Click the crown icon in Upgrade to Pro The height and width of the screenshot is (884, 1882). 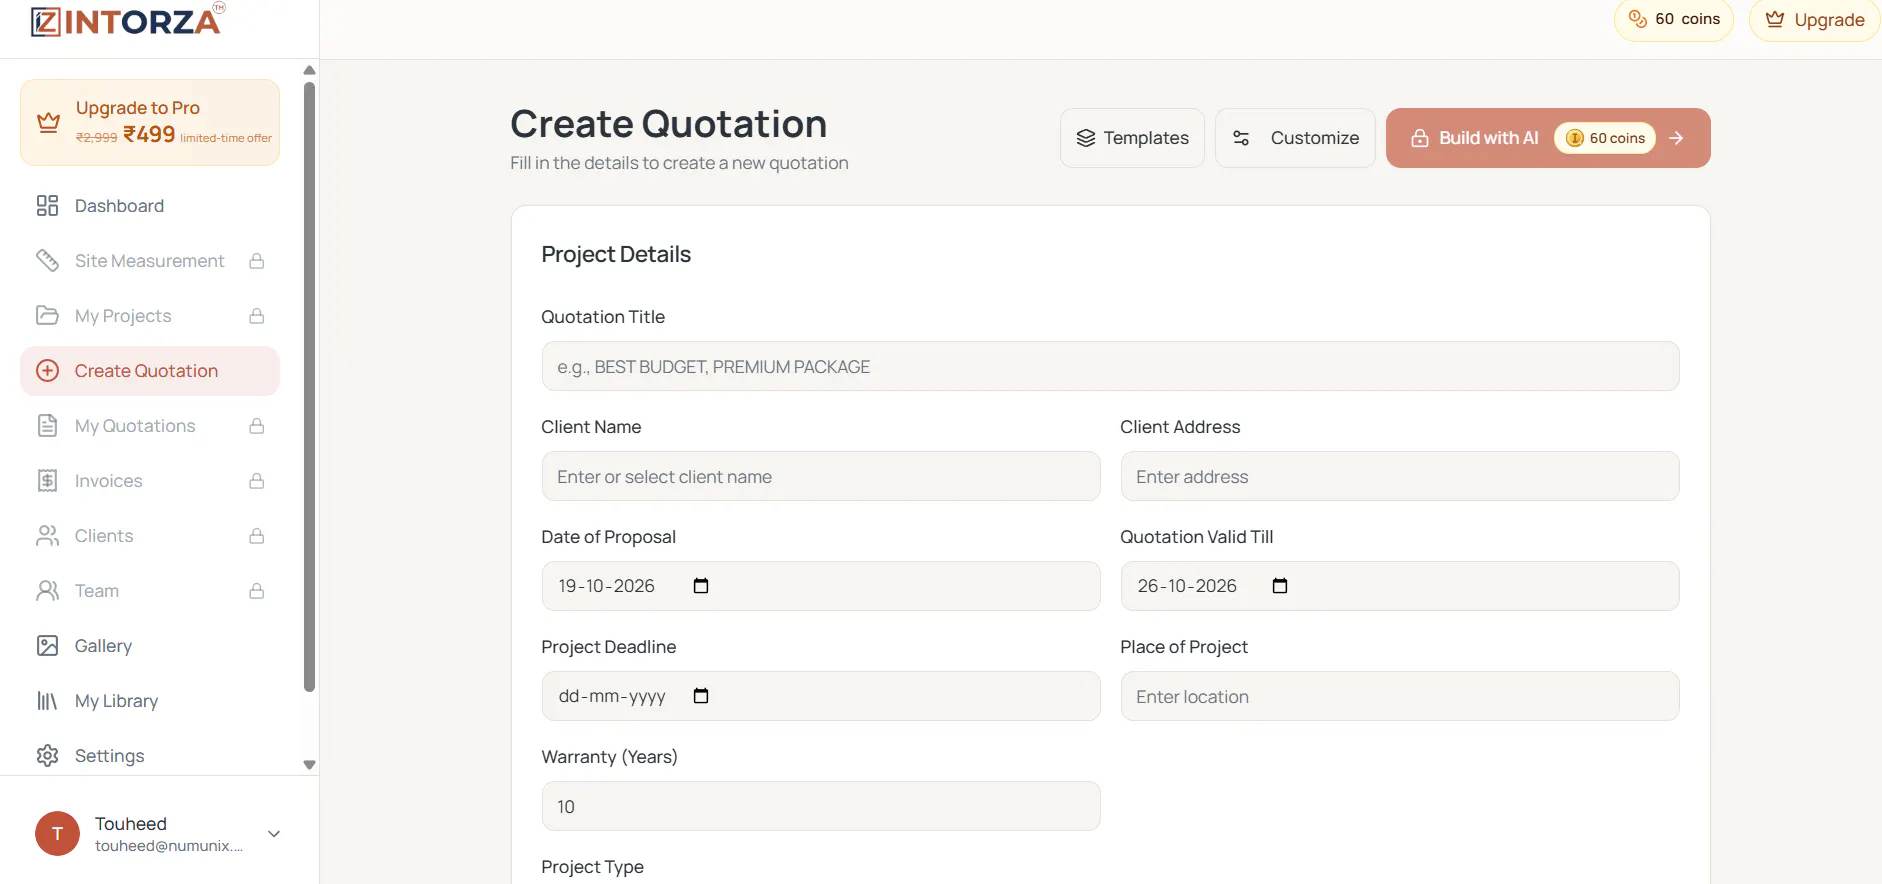48,123
